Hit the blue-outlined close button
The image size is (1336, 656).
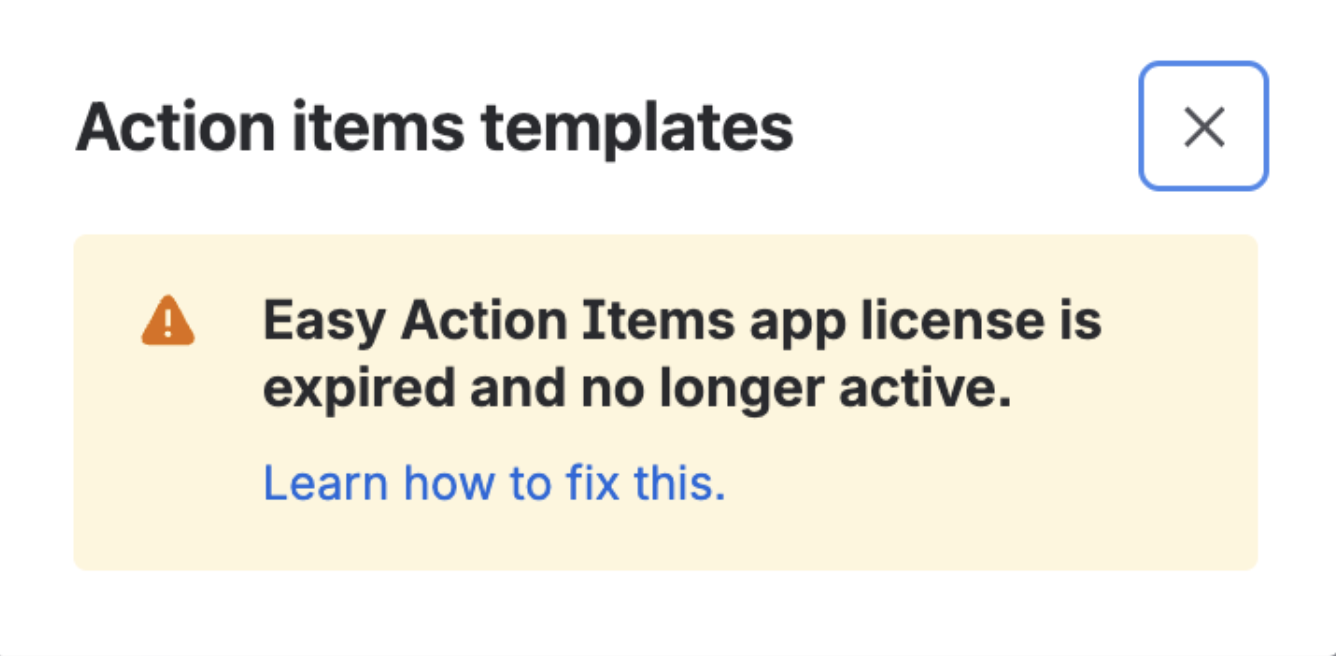pyautogui.click(x=1204, y=127)
